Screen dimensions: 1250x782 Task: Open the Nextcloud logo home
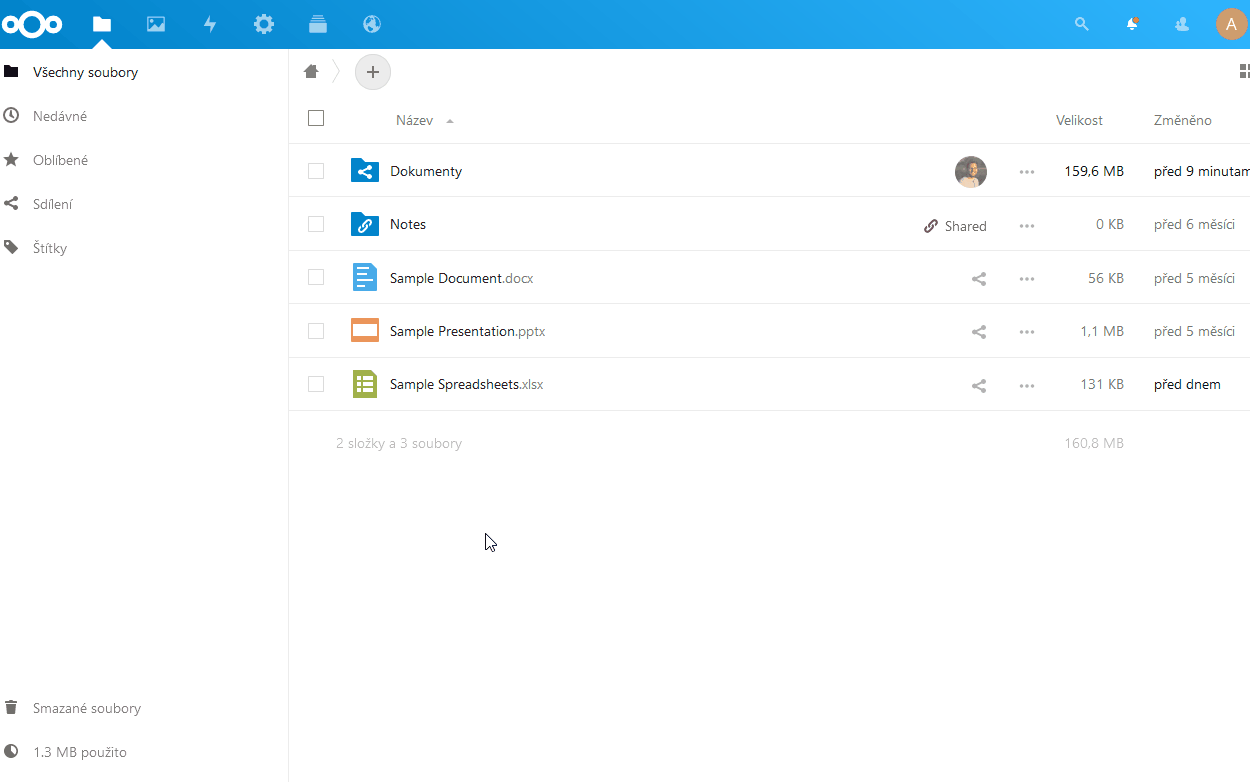[32, 24]
